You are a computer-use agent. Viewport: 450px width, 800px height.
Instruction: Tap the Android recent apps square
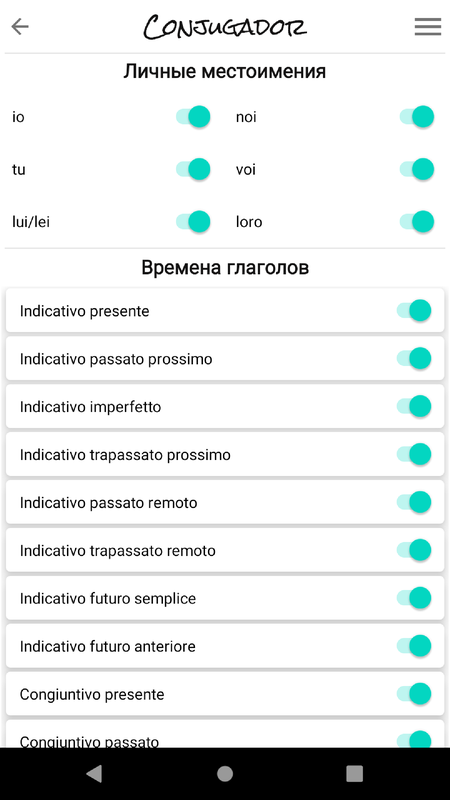354,773
